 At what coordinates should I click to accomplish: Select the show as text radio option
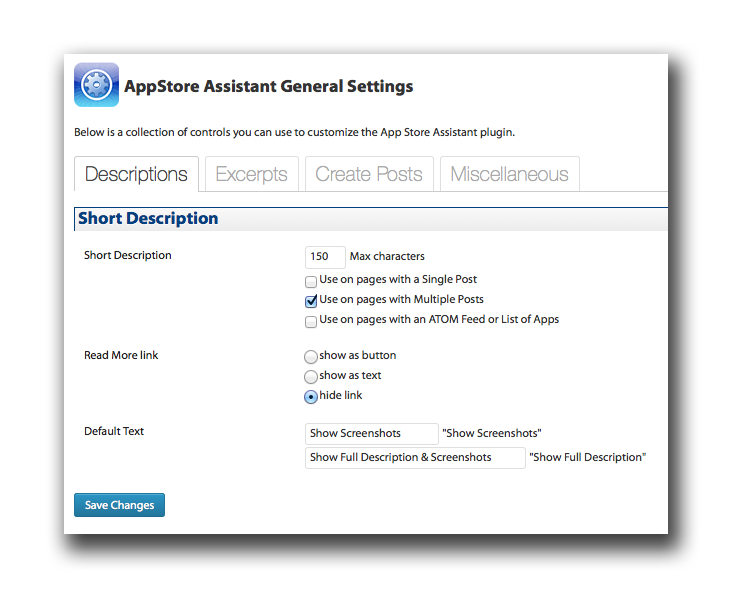[x=311, y=376]
